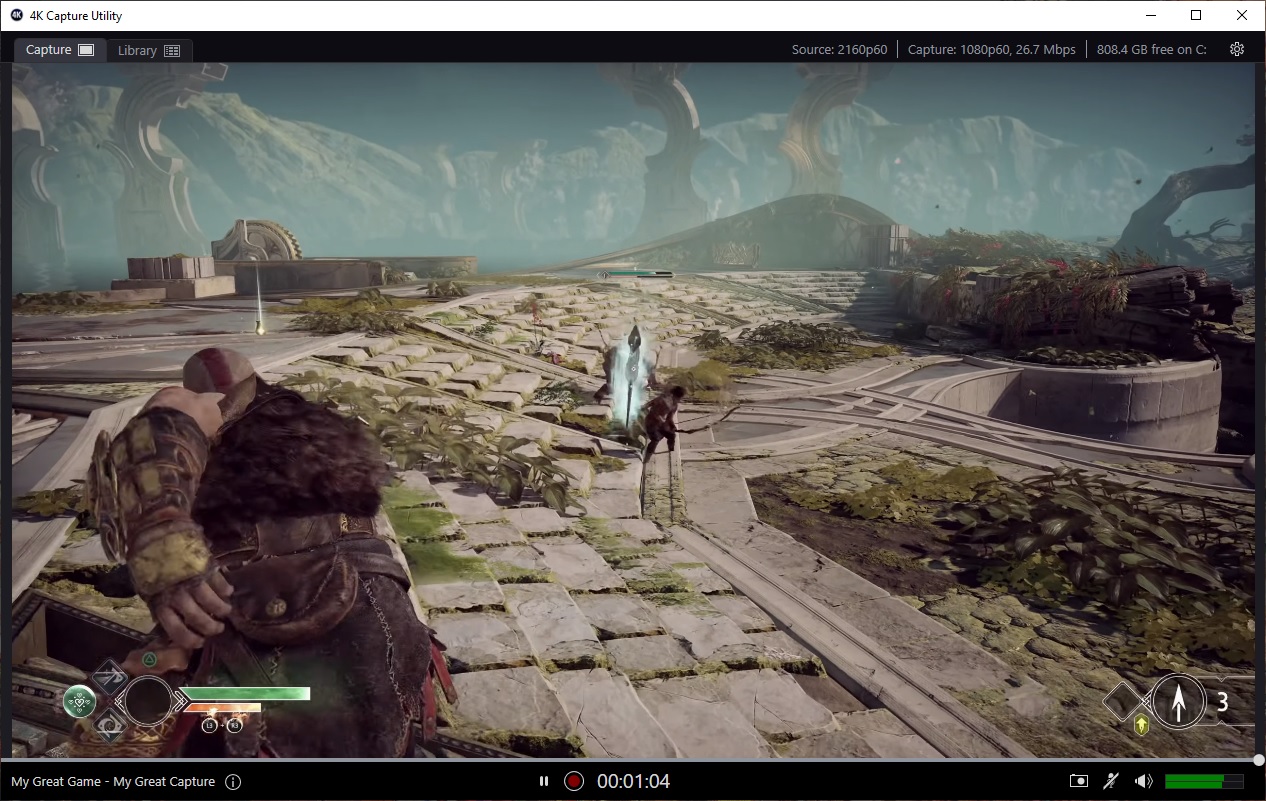Mute audio with speaker icon
This screenshot has width=1266, height=801.
coord(1144,781)
